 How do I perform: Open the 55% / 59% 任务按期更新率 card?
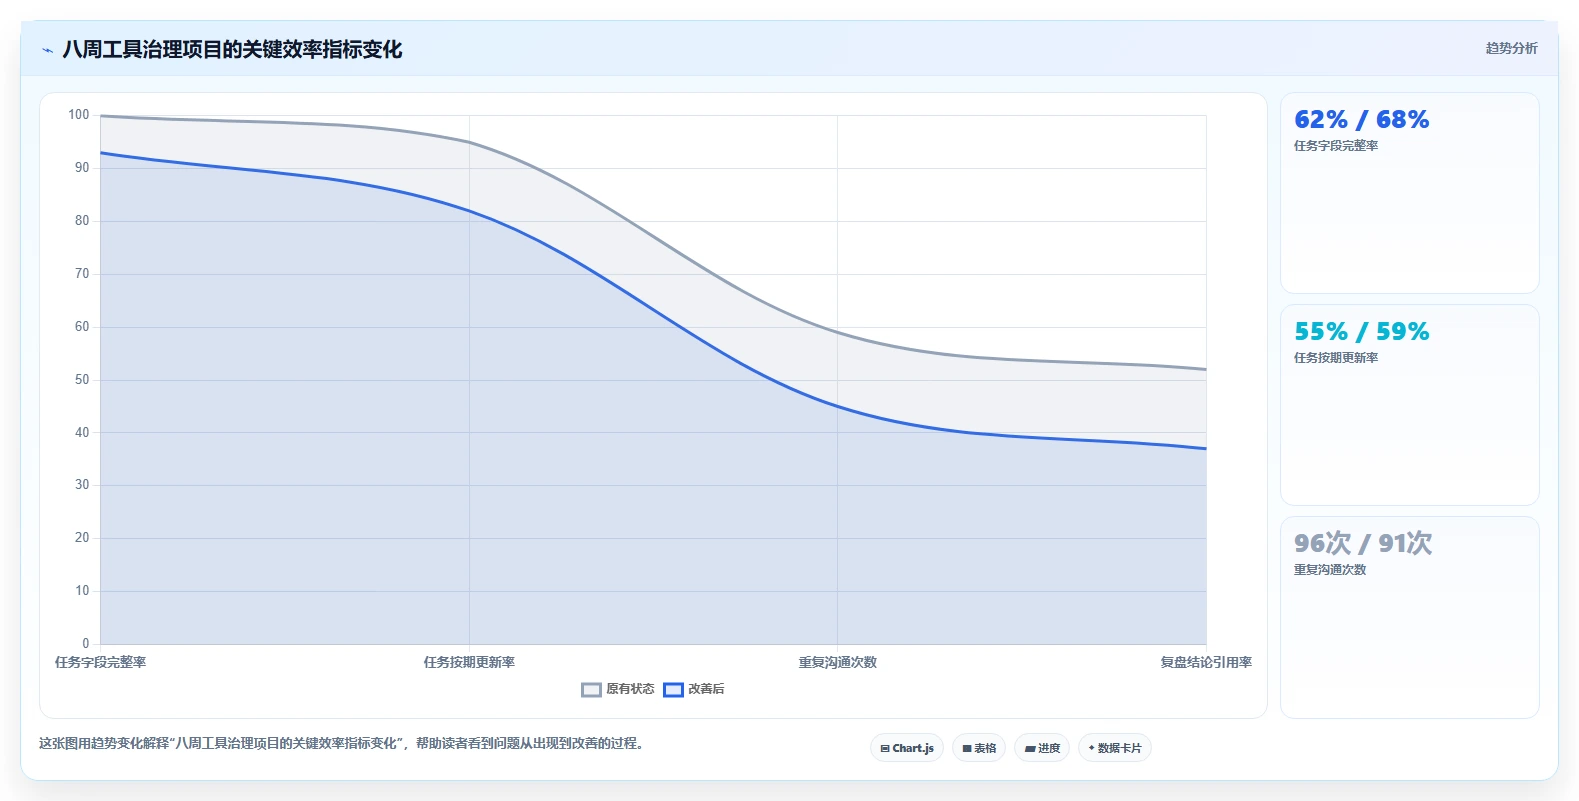1409,405
